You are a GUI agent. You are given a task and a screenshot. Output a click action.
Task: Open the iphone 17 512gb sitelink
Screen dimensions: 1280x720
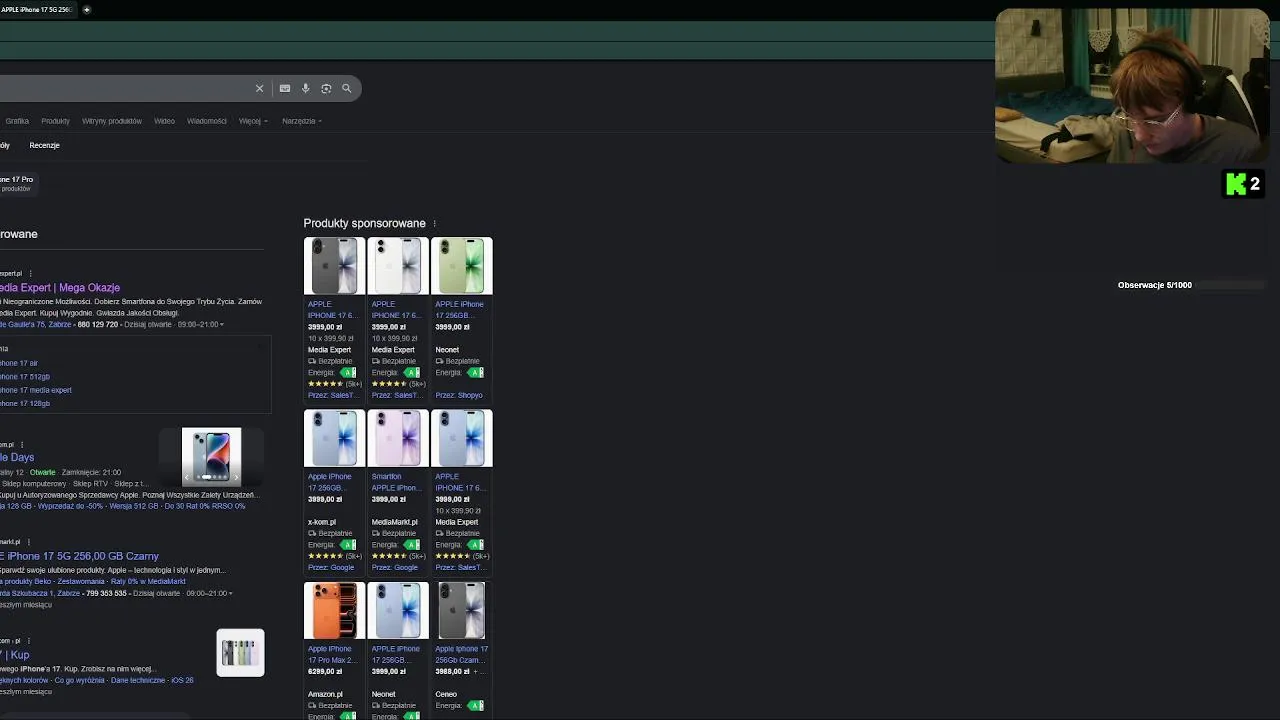tap(25, 377)
